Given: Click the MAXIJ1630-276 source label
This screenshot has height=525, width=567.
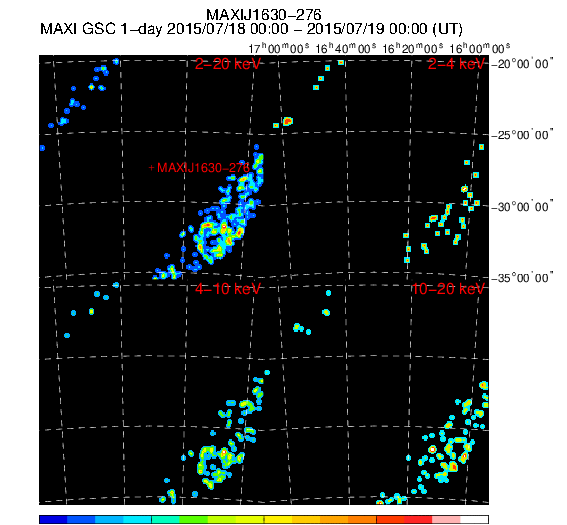Looking at the screenshot, I should (x=203, y=168).
